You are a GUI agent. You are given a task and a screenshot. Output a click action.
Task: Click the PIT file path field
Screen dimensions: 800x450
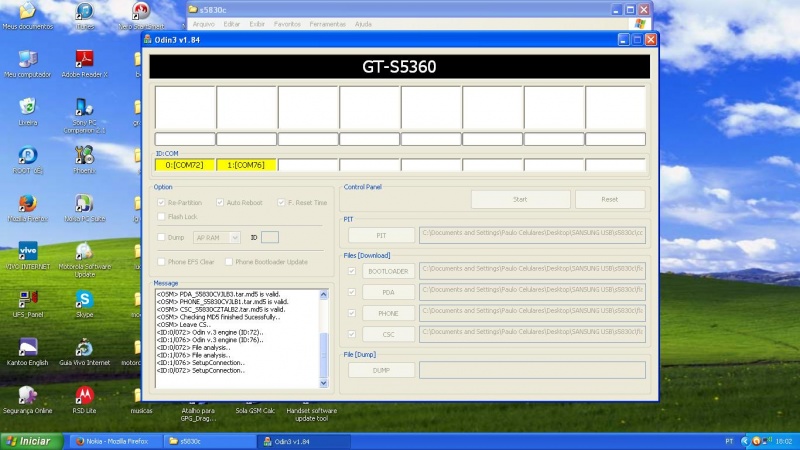pos(532,235)
